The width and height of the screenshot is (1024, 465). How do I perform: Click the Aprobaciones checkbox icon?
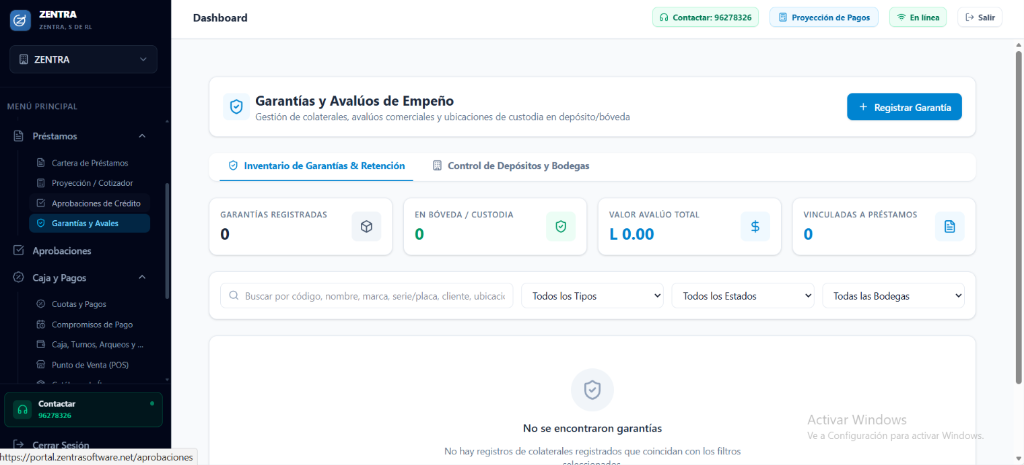pyautogui.click(x=19, y=251)
